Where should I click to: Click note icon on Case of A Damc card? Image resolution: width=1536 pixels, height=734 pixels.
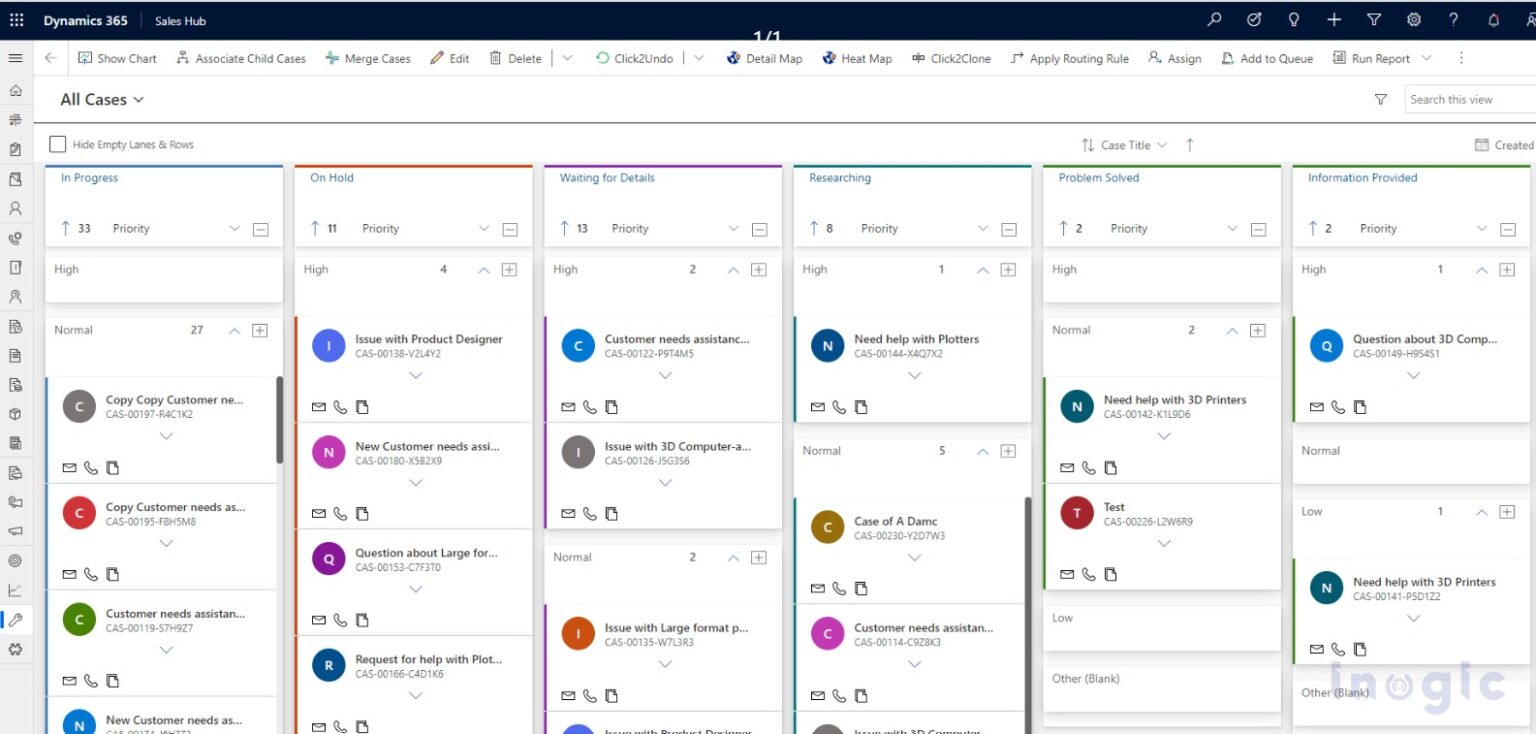click(x=861, y=589)
